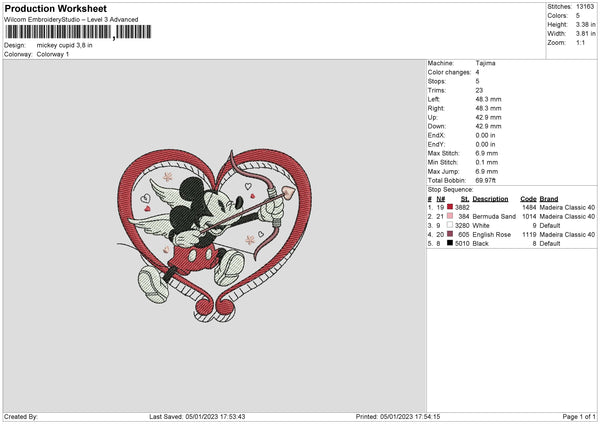Viewport: 600px width, 424px height.
Task: Click the Mickey cupid embroidery design preview
Action: tap(214, 235)
